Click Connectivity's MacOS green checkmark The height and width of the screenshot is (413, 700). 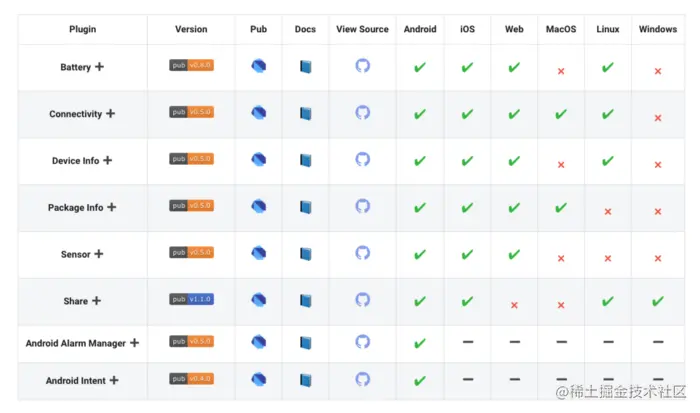click(x=561, y=114)
